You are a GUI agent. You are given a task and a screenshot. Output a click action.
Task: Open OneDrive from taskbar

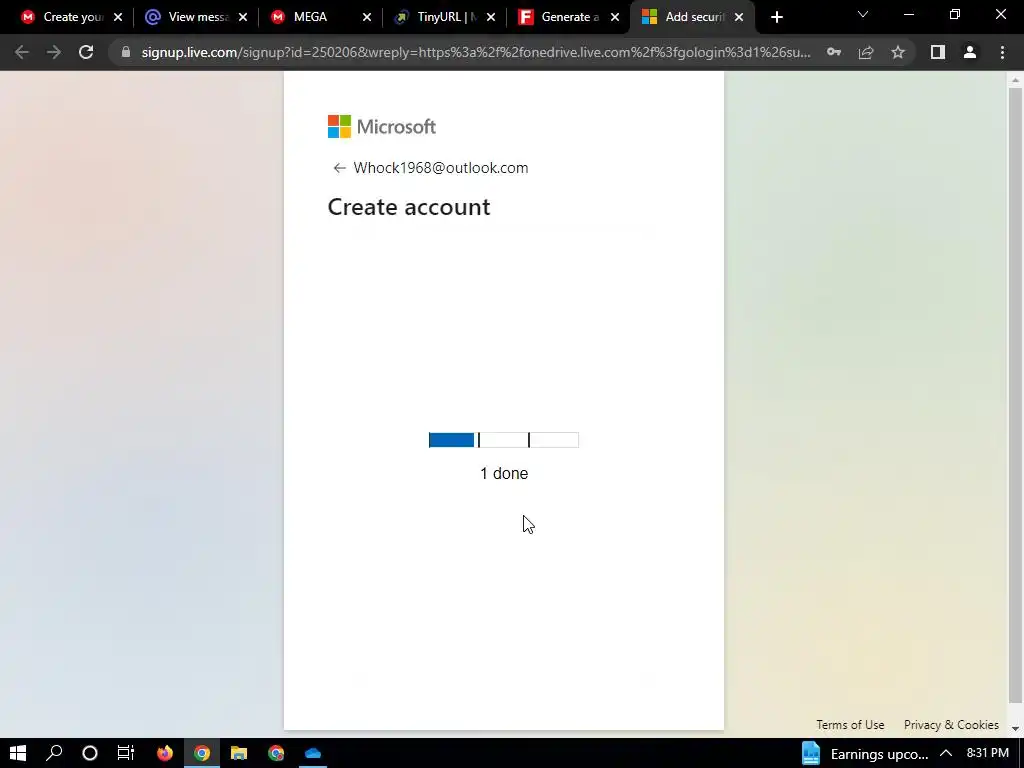coord(313,753)
